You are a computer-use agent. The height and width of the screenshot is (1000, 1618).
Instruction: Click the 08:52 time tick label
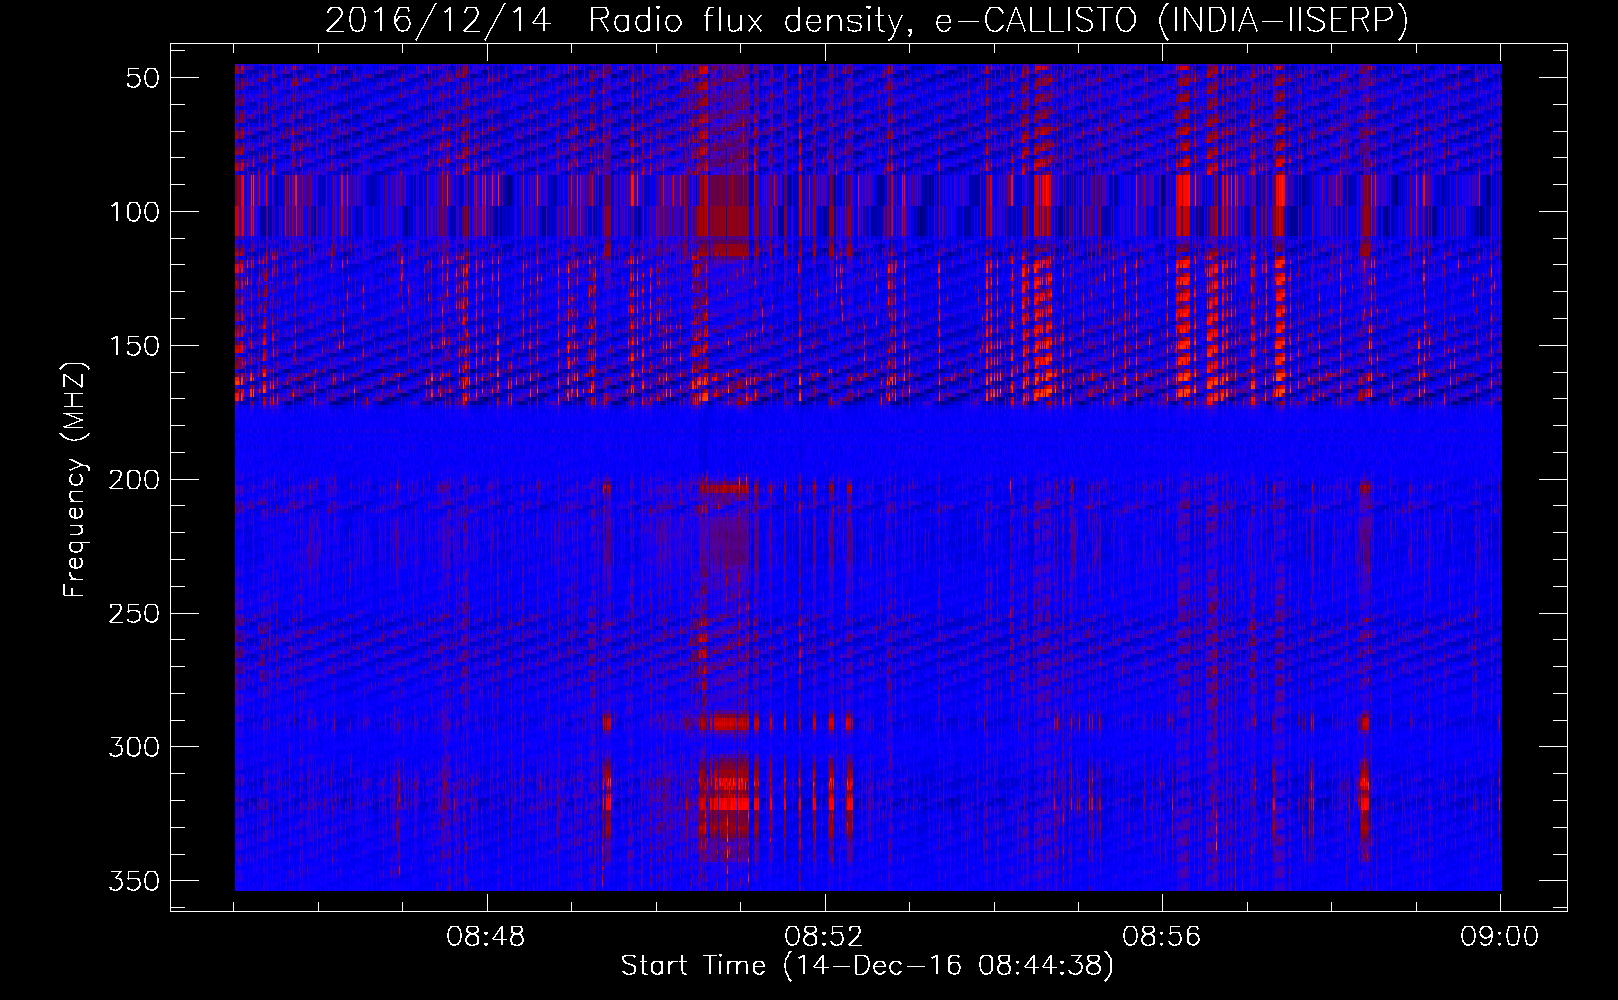(824, 937)
